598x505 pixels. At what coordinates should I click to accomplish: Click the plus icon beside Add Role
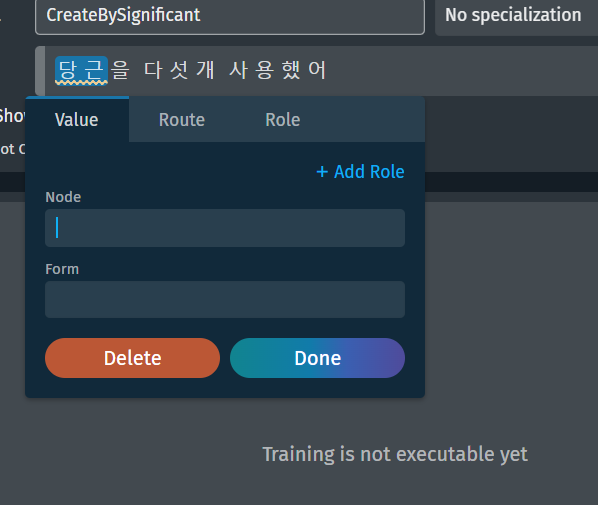click(322, 172)
